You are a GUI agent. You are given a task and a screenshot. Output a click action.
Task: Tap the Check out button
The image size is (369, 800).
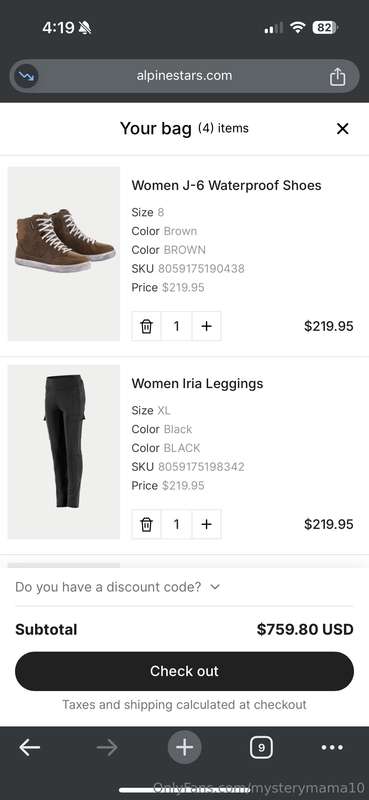coord(184,671)
